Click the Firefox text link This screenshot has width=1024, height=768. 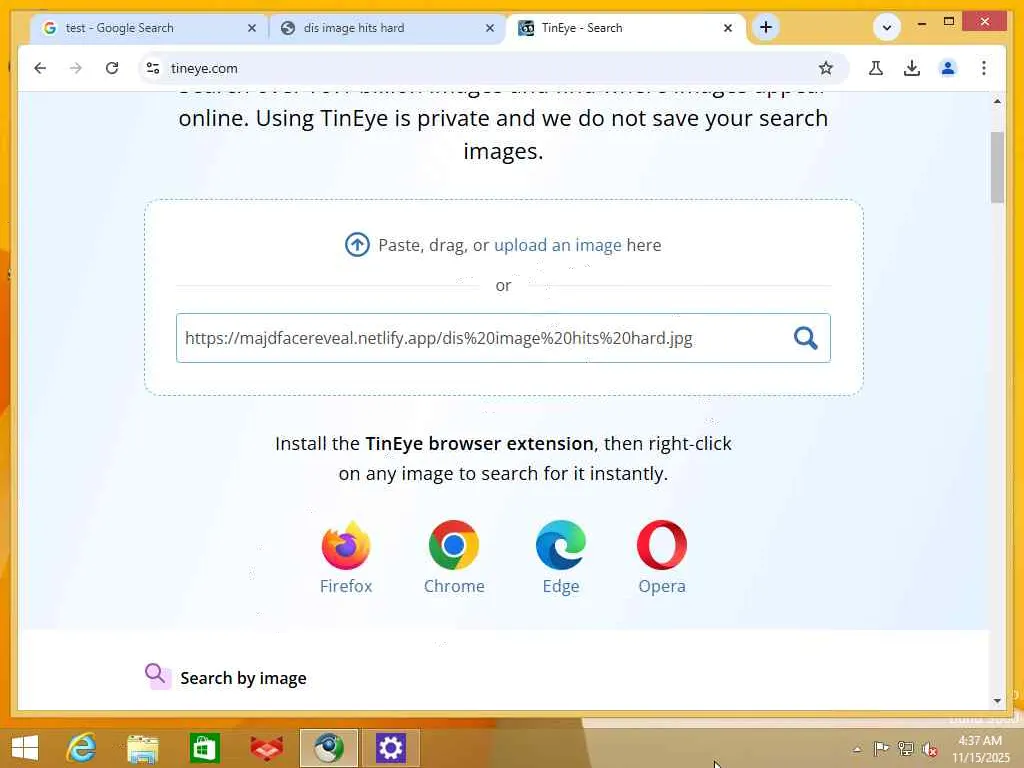coord(345,586)
